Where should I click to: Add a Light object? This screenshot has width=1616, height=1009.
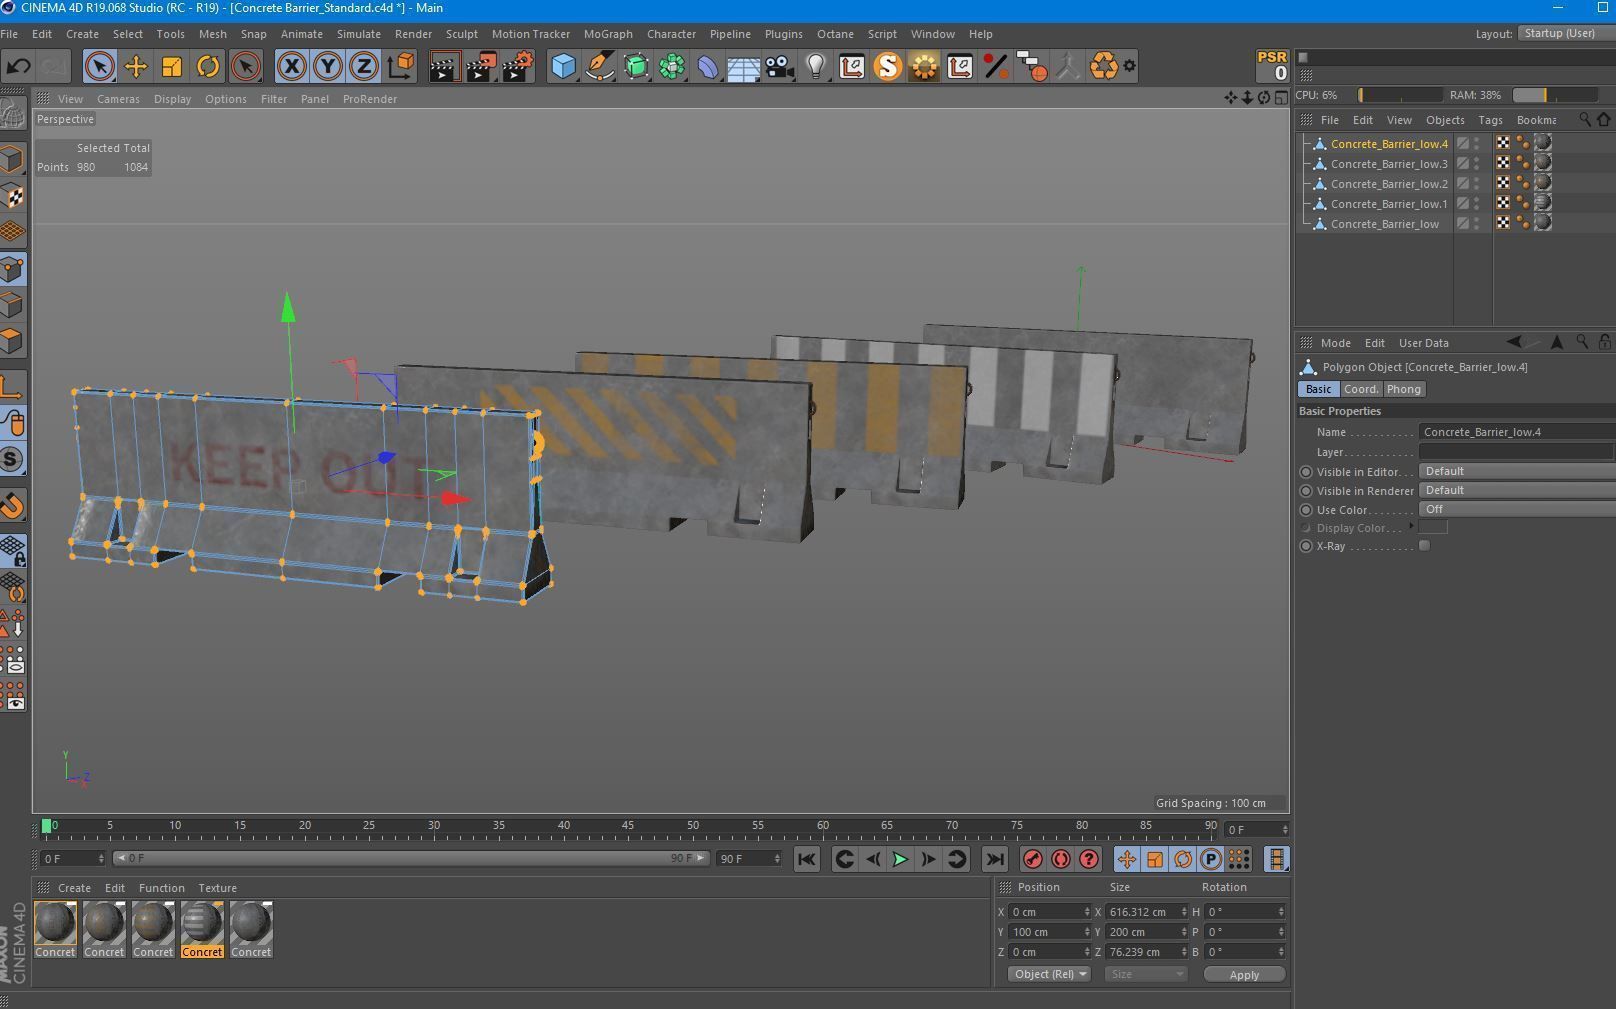tap(816, 67)
